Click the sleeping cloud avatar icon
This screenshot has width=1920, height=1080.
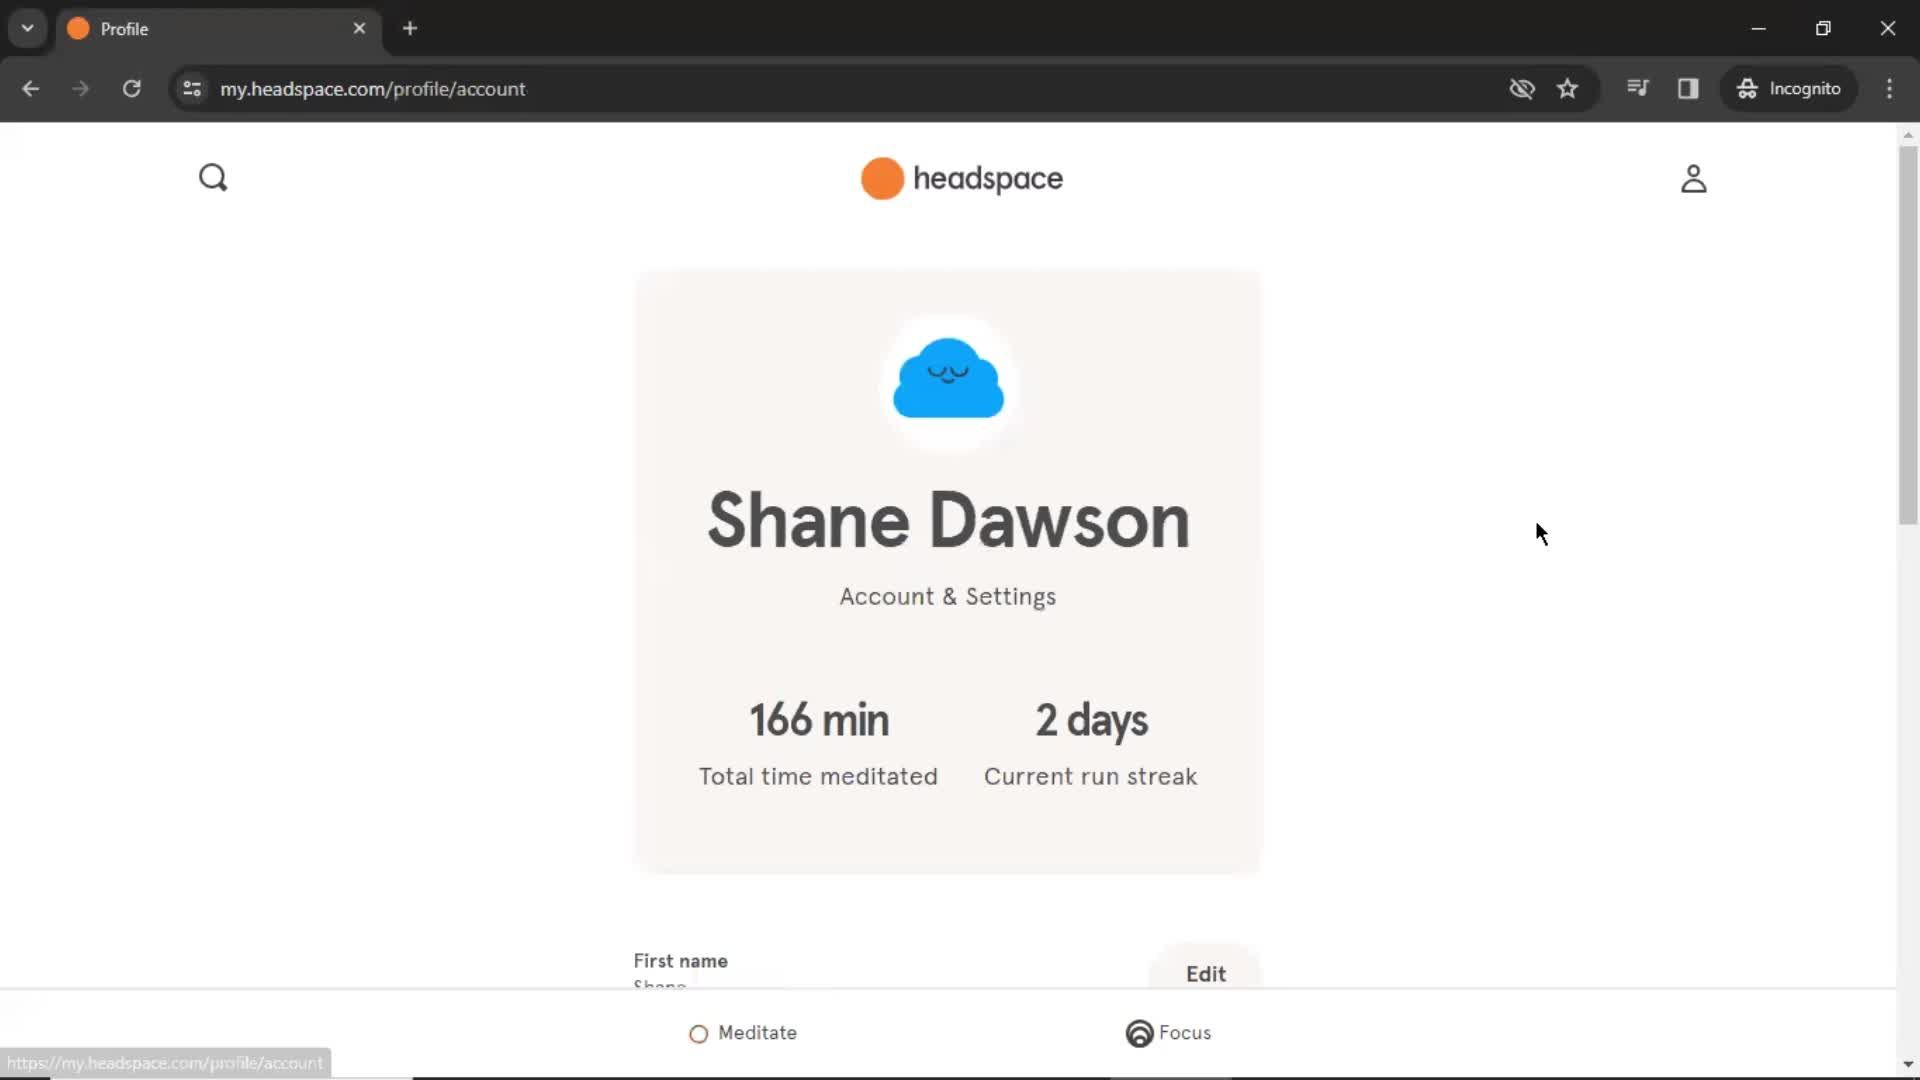(x=948, y=377)
